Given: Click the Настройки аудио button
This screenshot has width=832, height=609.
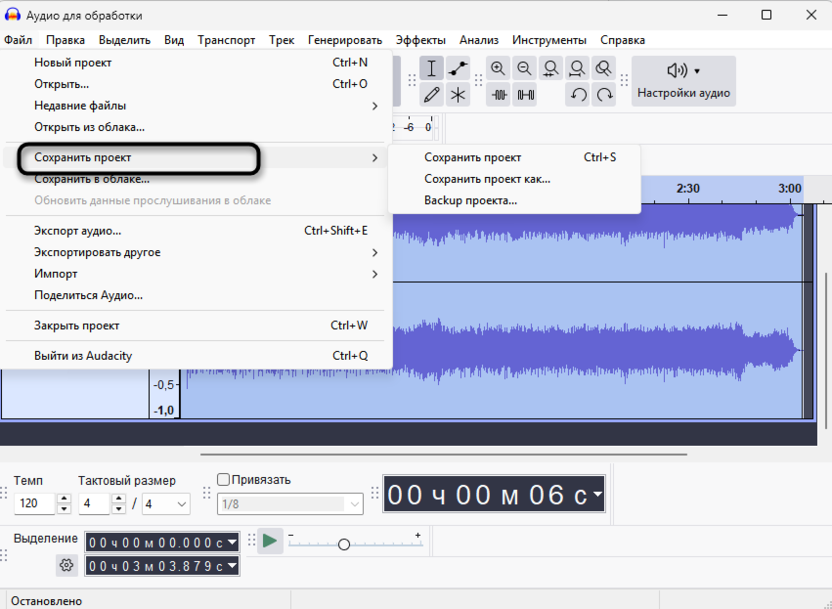Looking at the screenshot, I should [683, 81].
